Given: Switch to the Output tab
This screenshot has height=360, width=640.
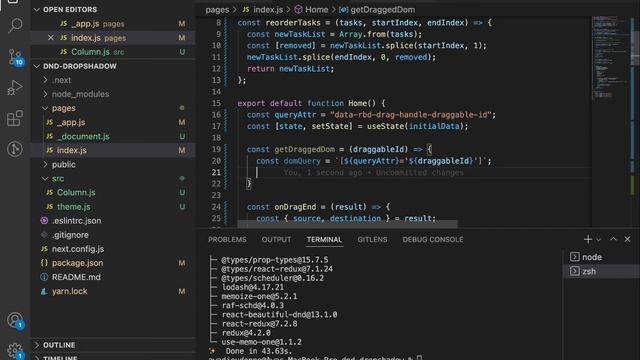Looking at the screenshot, I should pos(276,240).
